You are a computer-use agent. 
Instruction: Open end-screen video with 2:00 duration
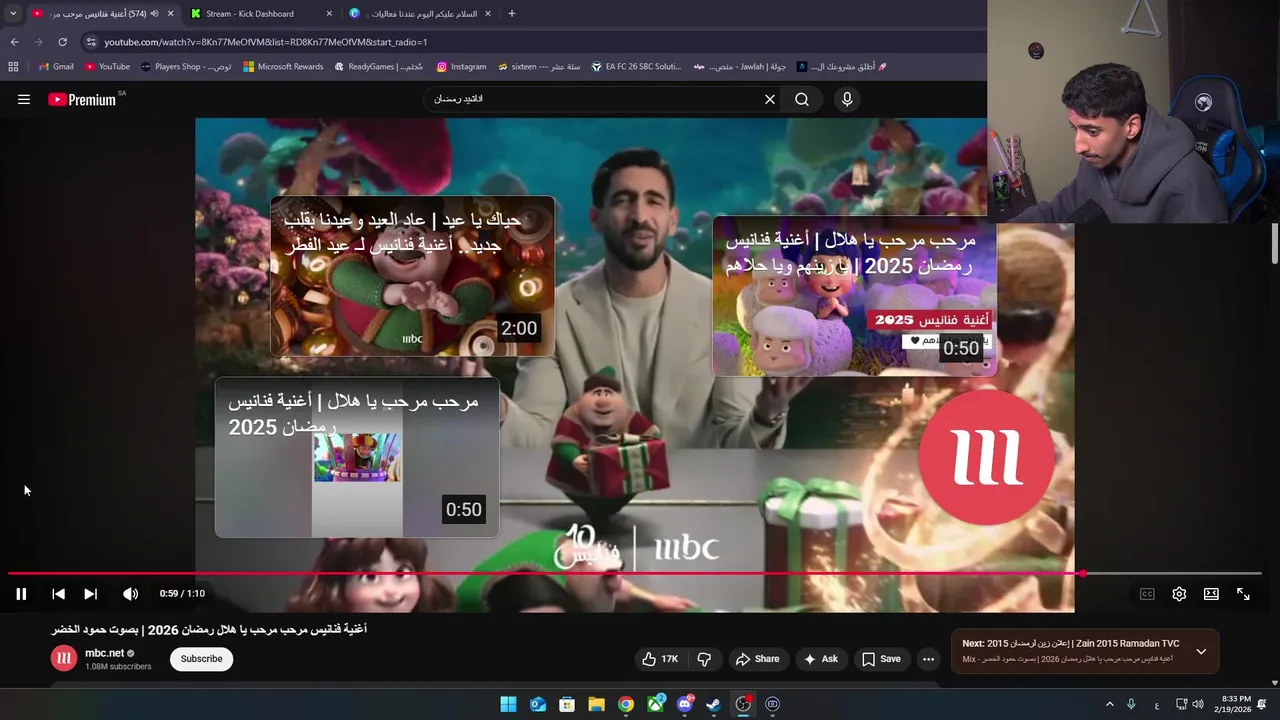(412, 276)
